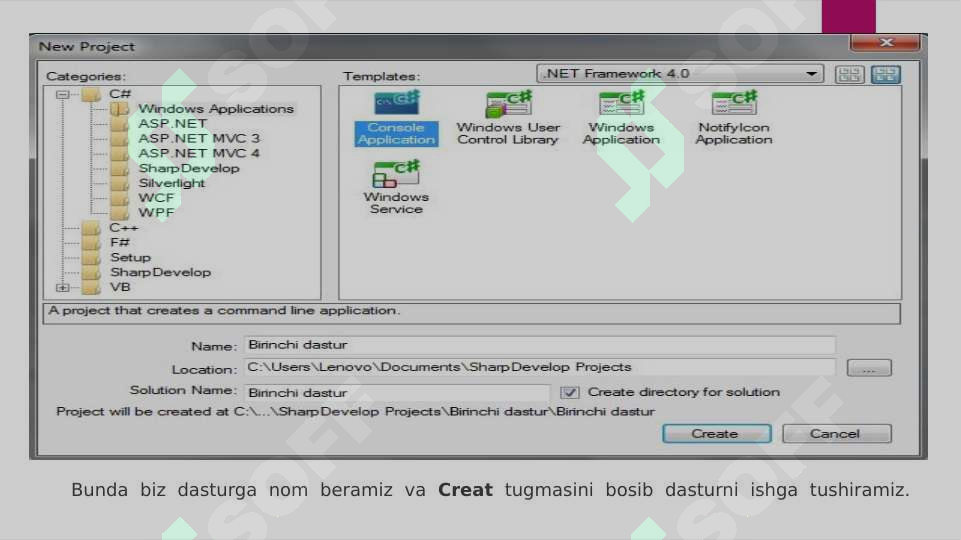Click the Name input field
Image resolution: width=961 pixels, height=540 pixels.
tap(540, 345)
